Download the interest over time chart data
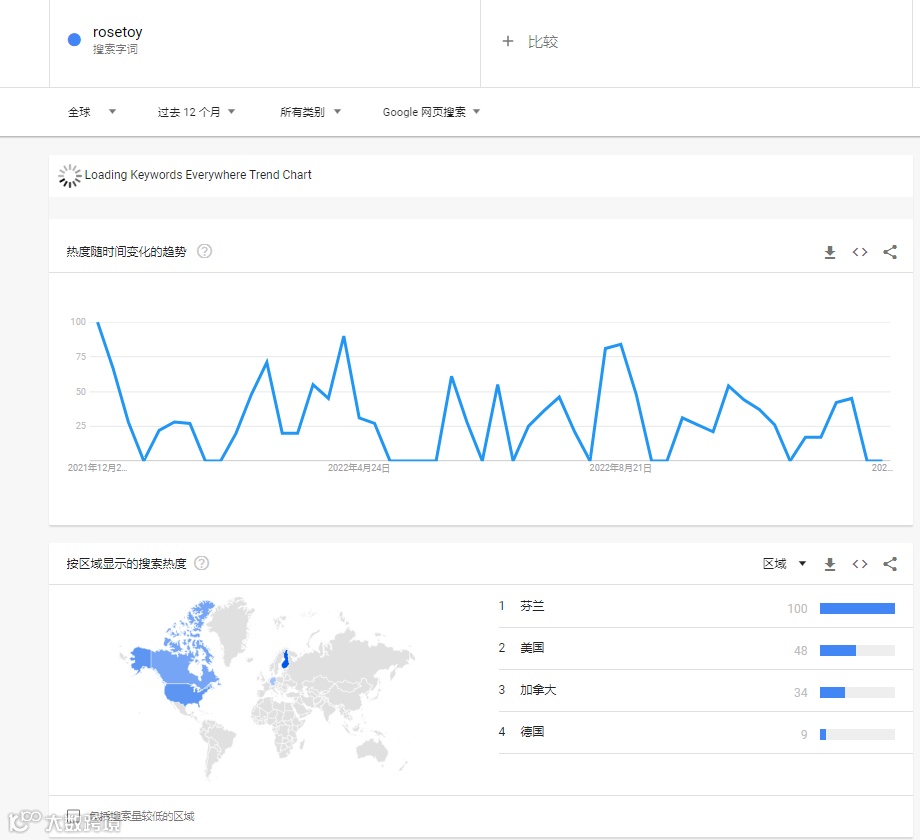The image size is (920, 840). (830, 252)
